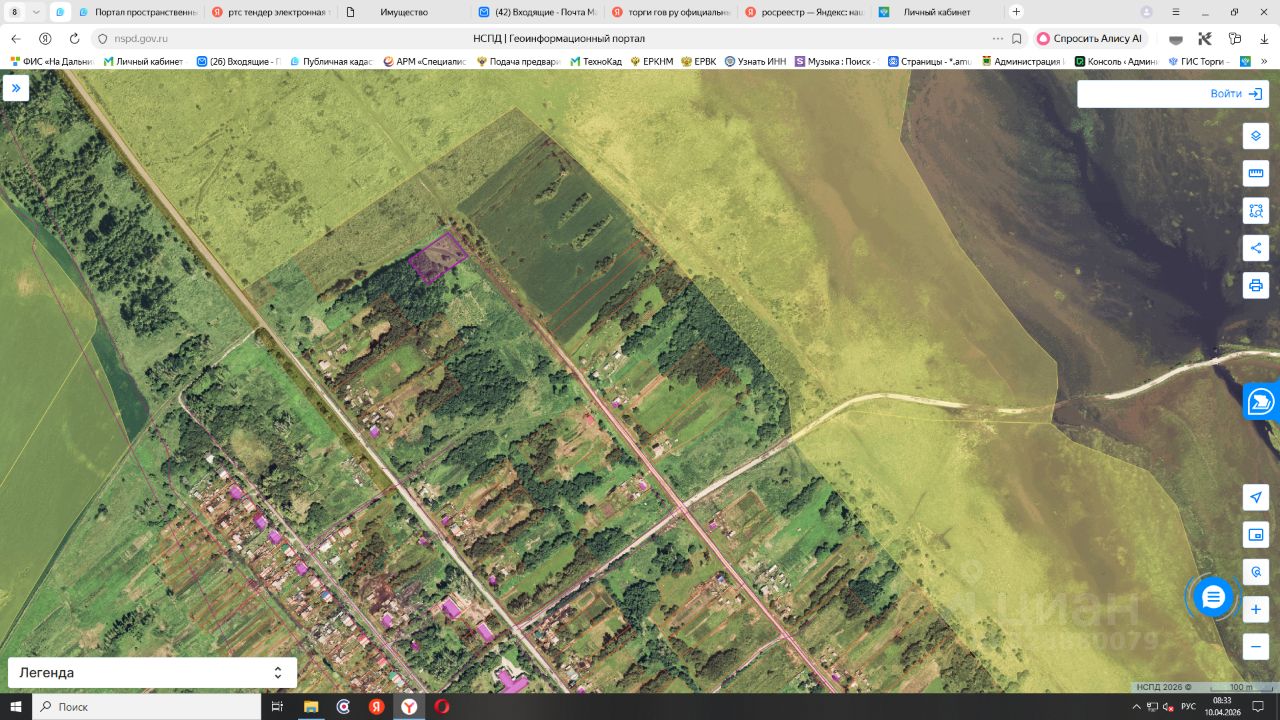Share the current map view
The width and height of the screenshot is (1280, 720).
1256,248
